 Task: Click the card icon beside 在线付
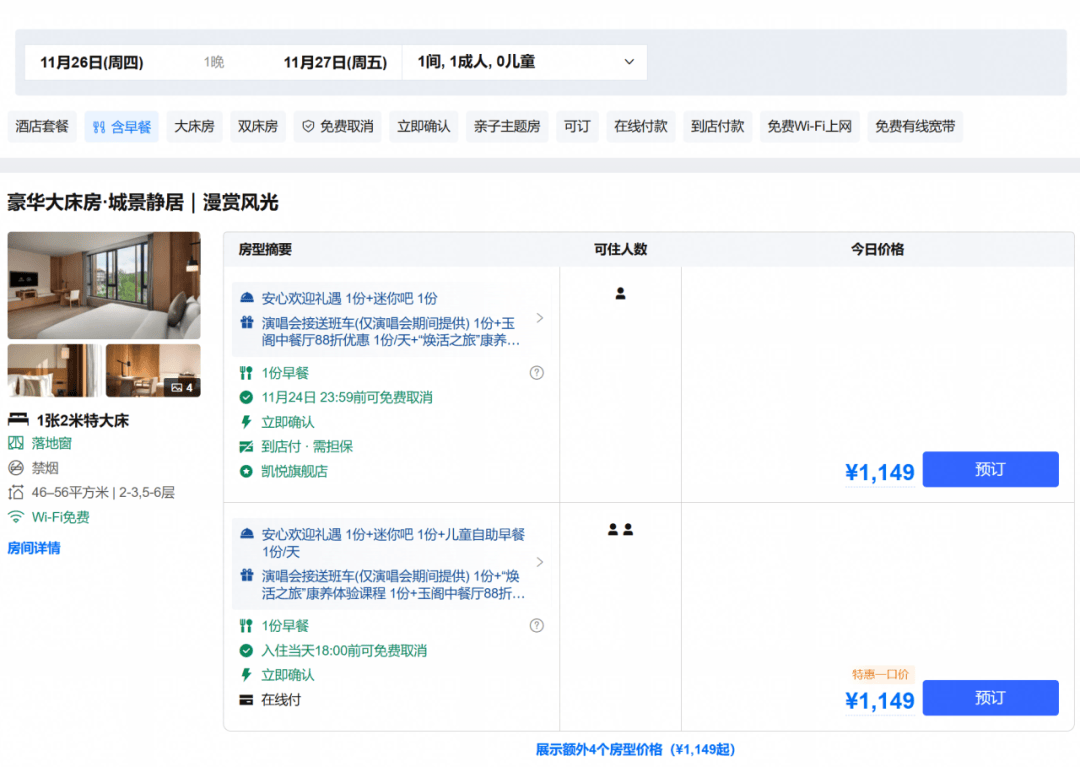[246, 700]
